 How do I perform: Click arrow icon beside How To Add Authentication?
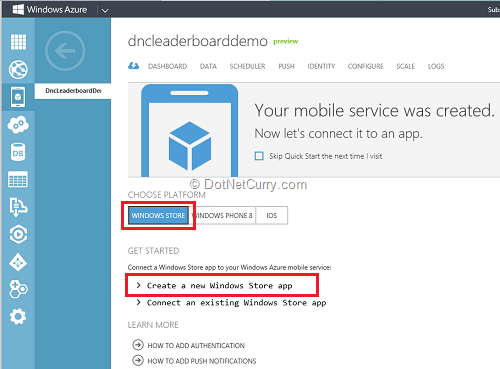coord(138,345)
